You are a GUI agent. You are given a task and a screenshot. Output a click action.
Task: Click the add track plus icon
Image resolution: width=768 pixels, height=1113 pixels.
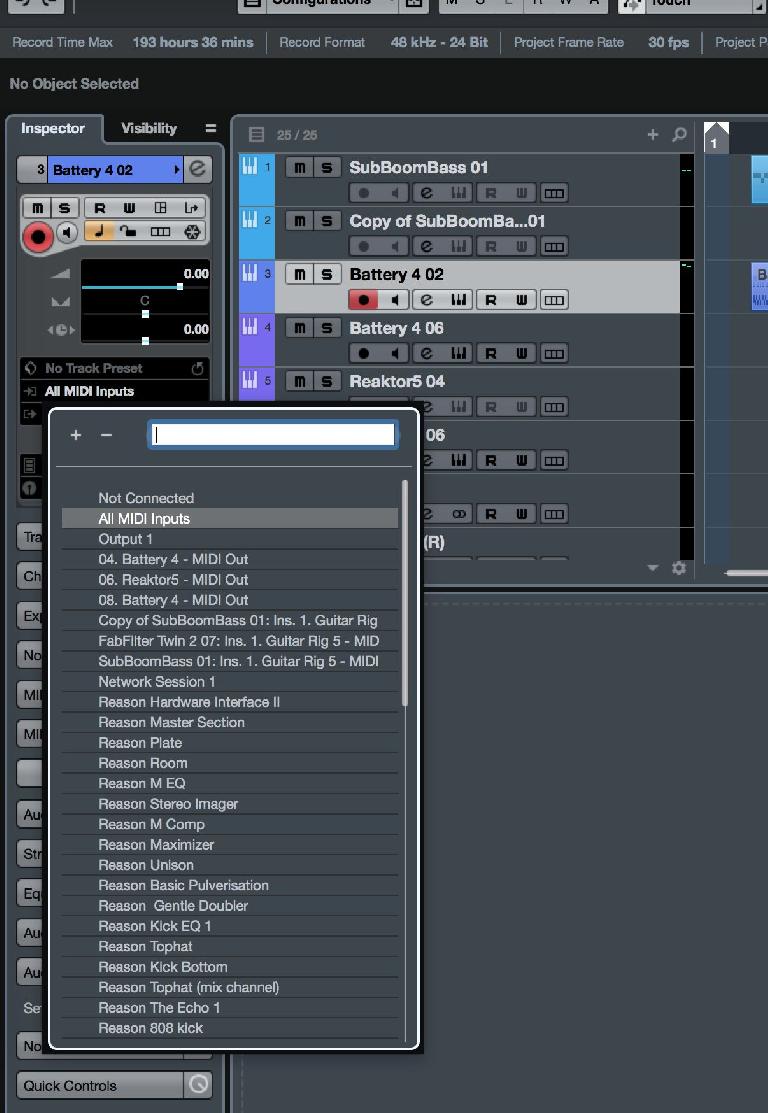tap(652, 134)
